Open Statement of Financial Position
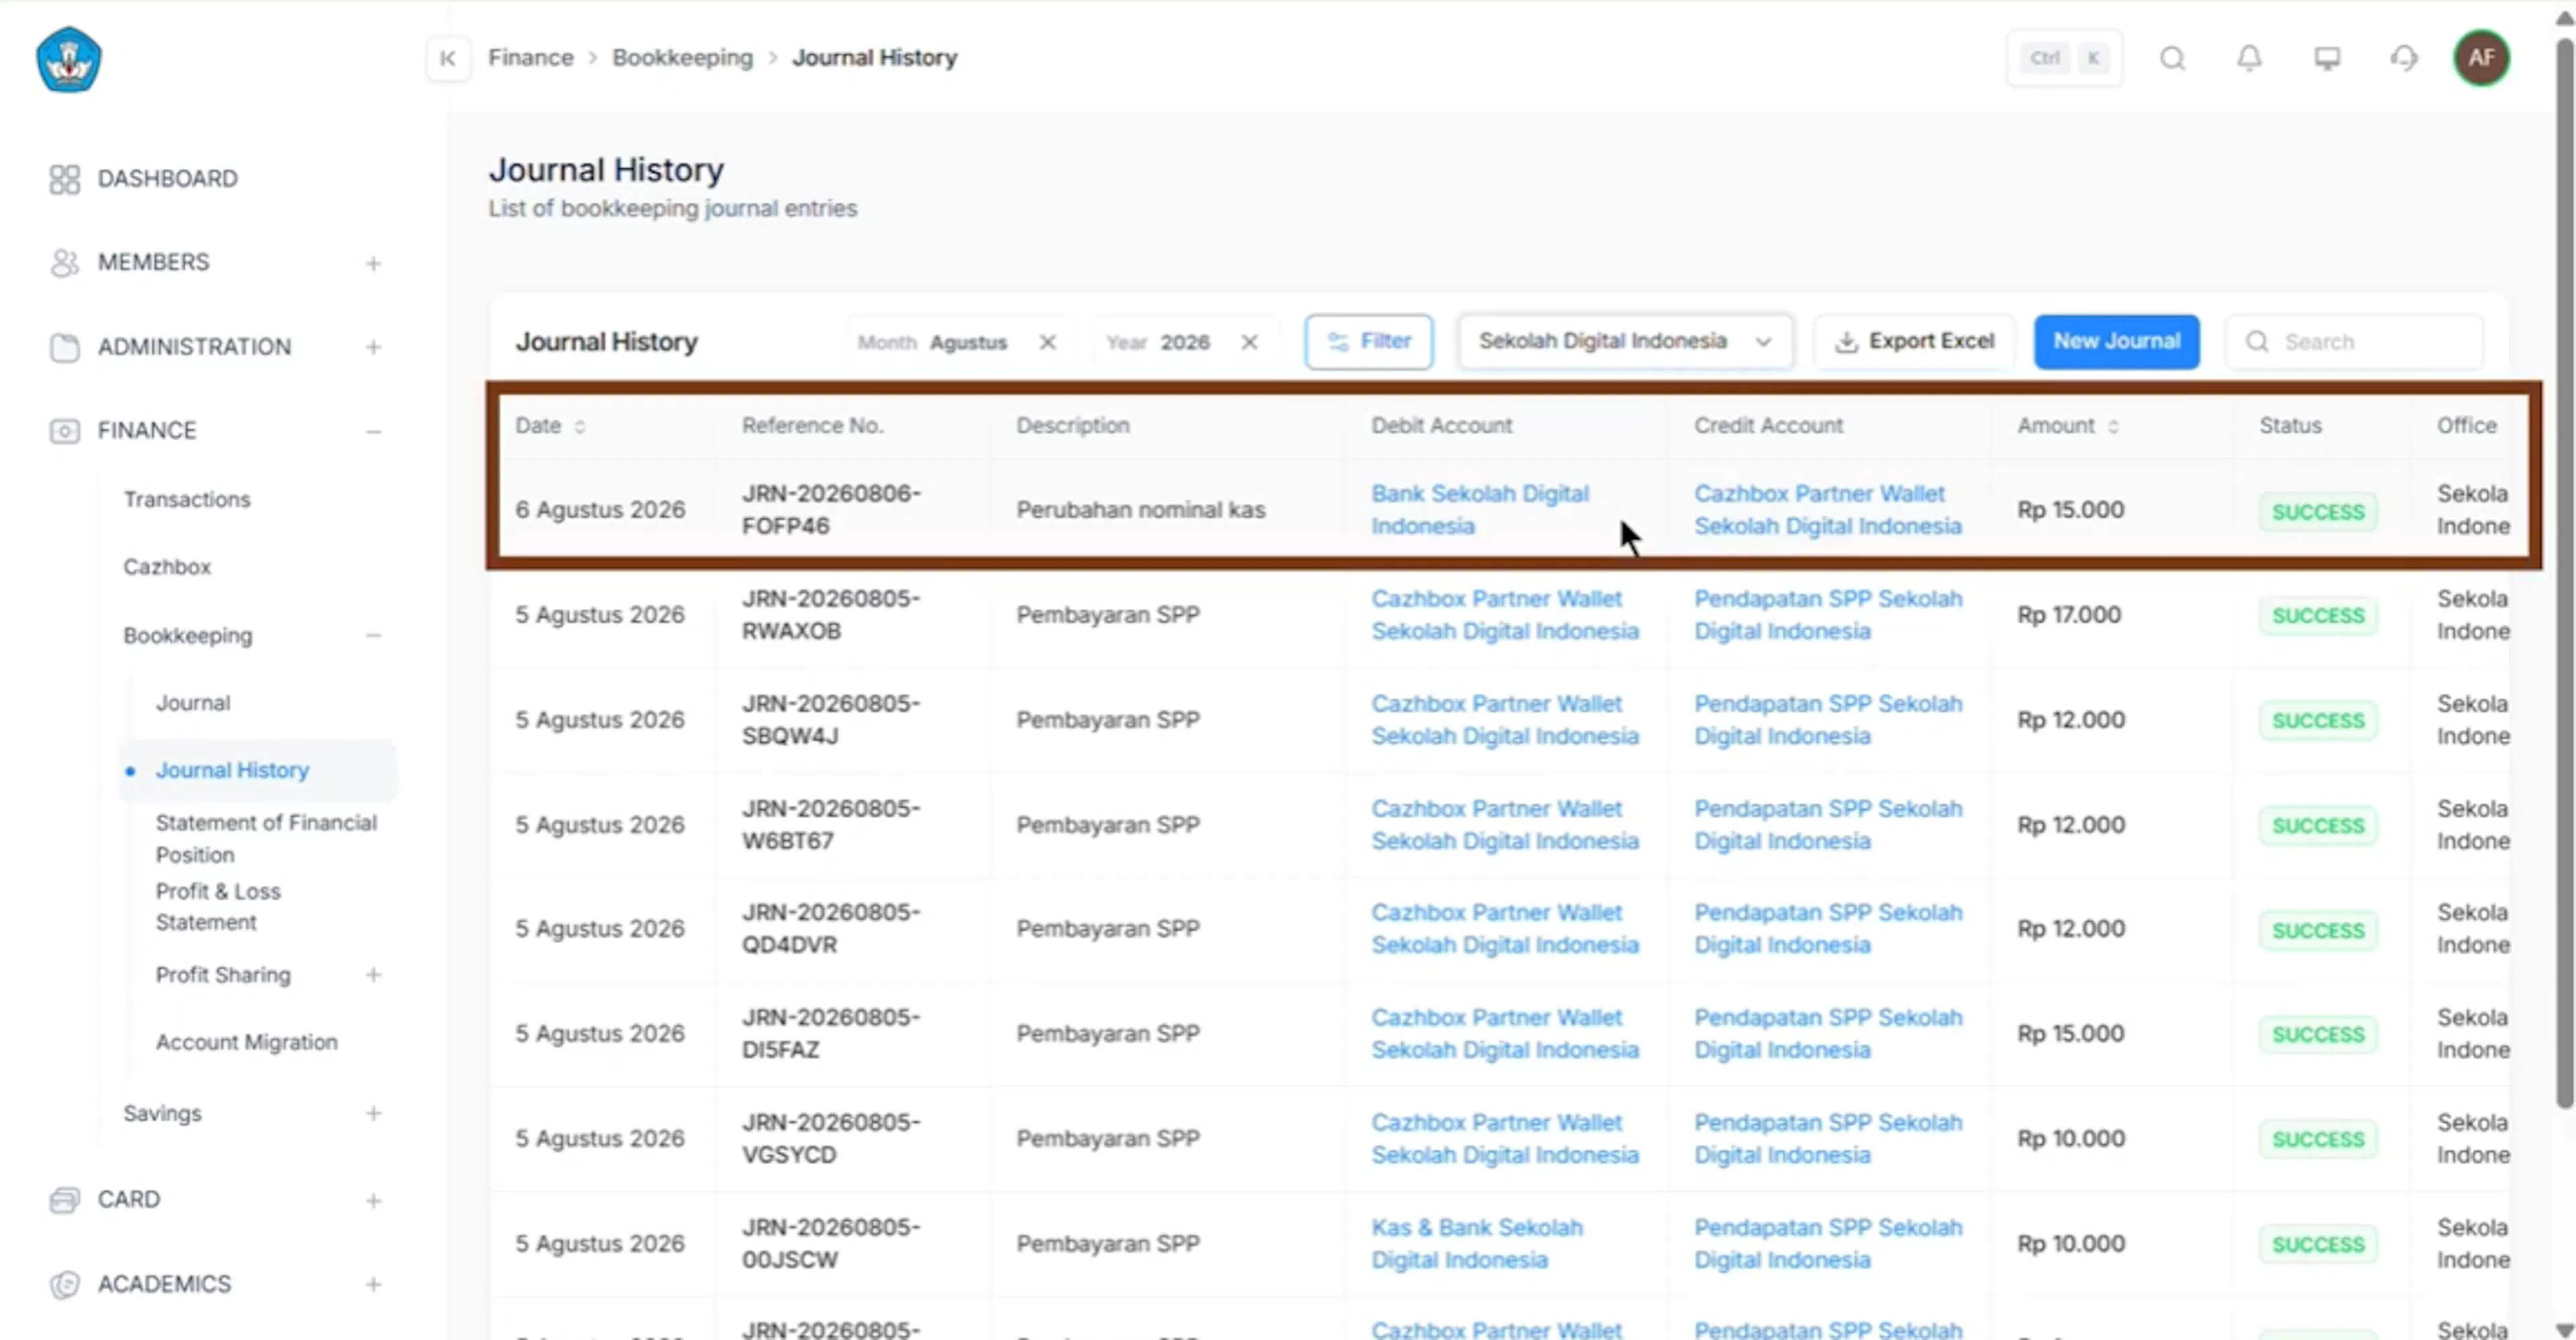The width and height of the screenshot is (2576, 1340). click(266, 838)
